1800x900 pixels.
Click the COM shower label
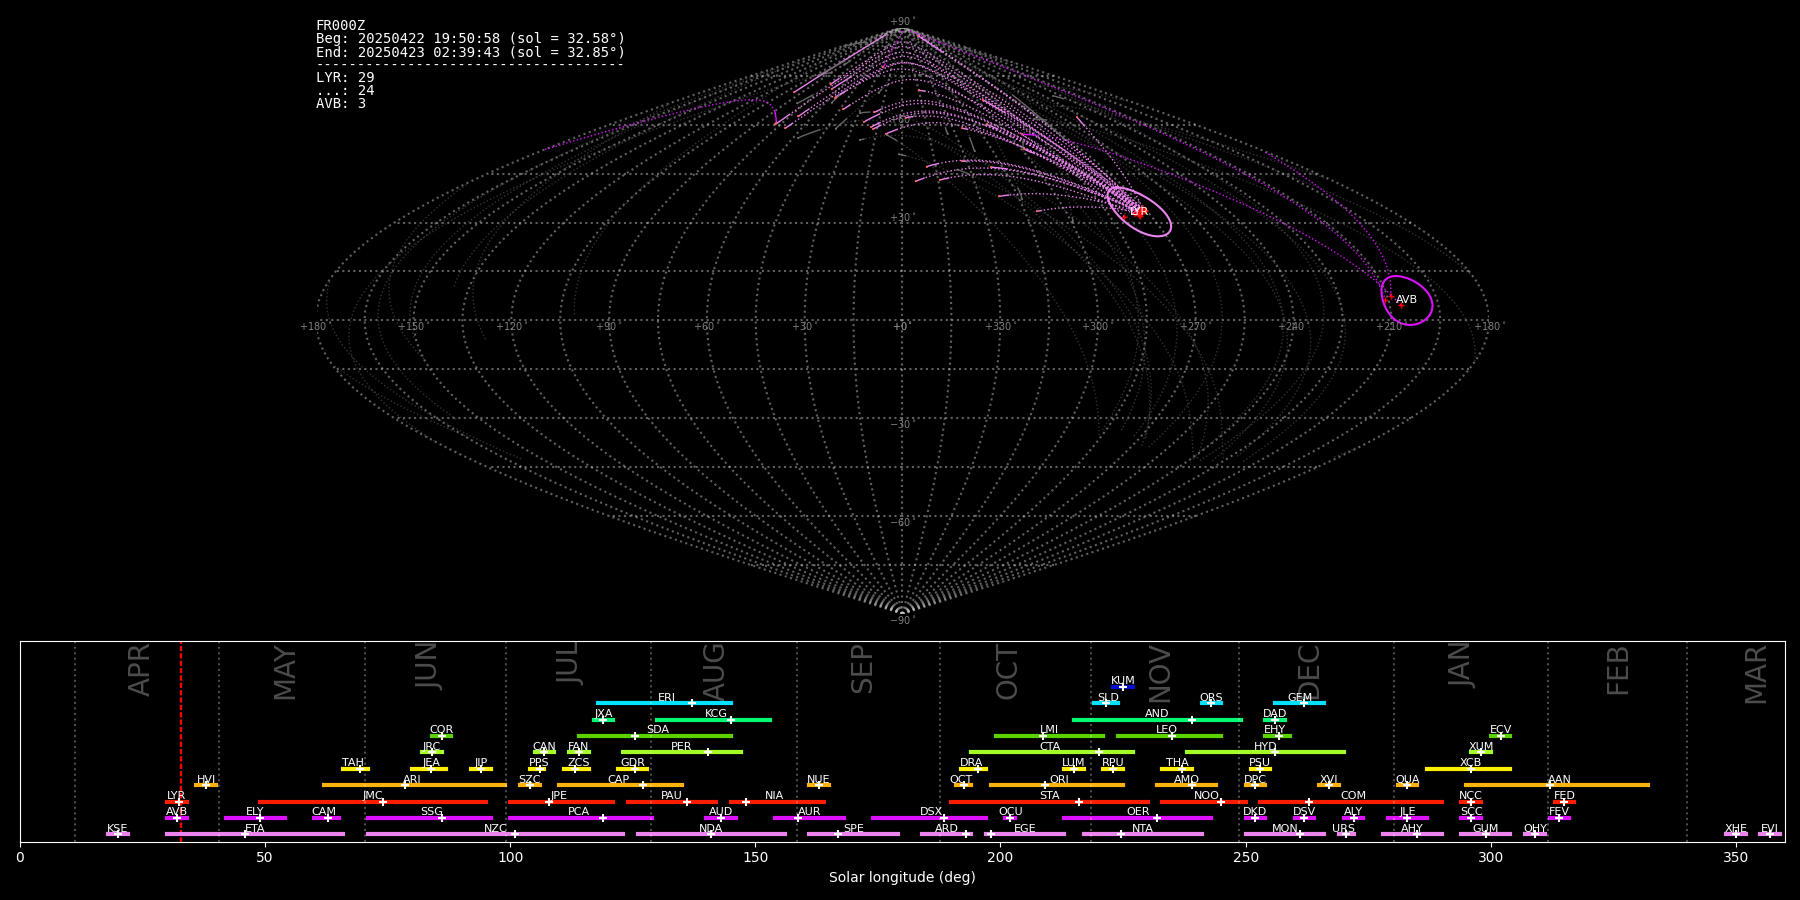[1353, 796]
